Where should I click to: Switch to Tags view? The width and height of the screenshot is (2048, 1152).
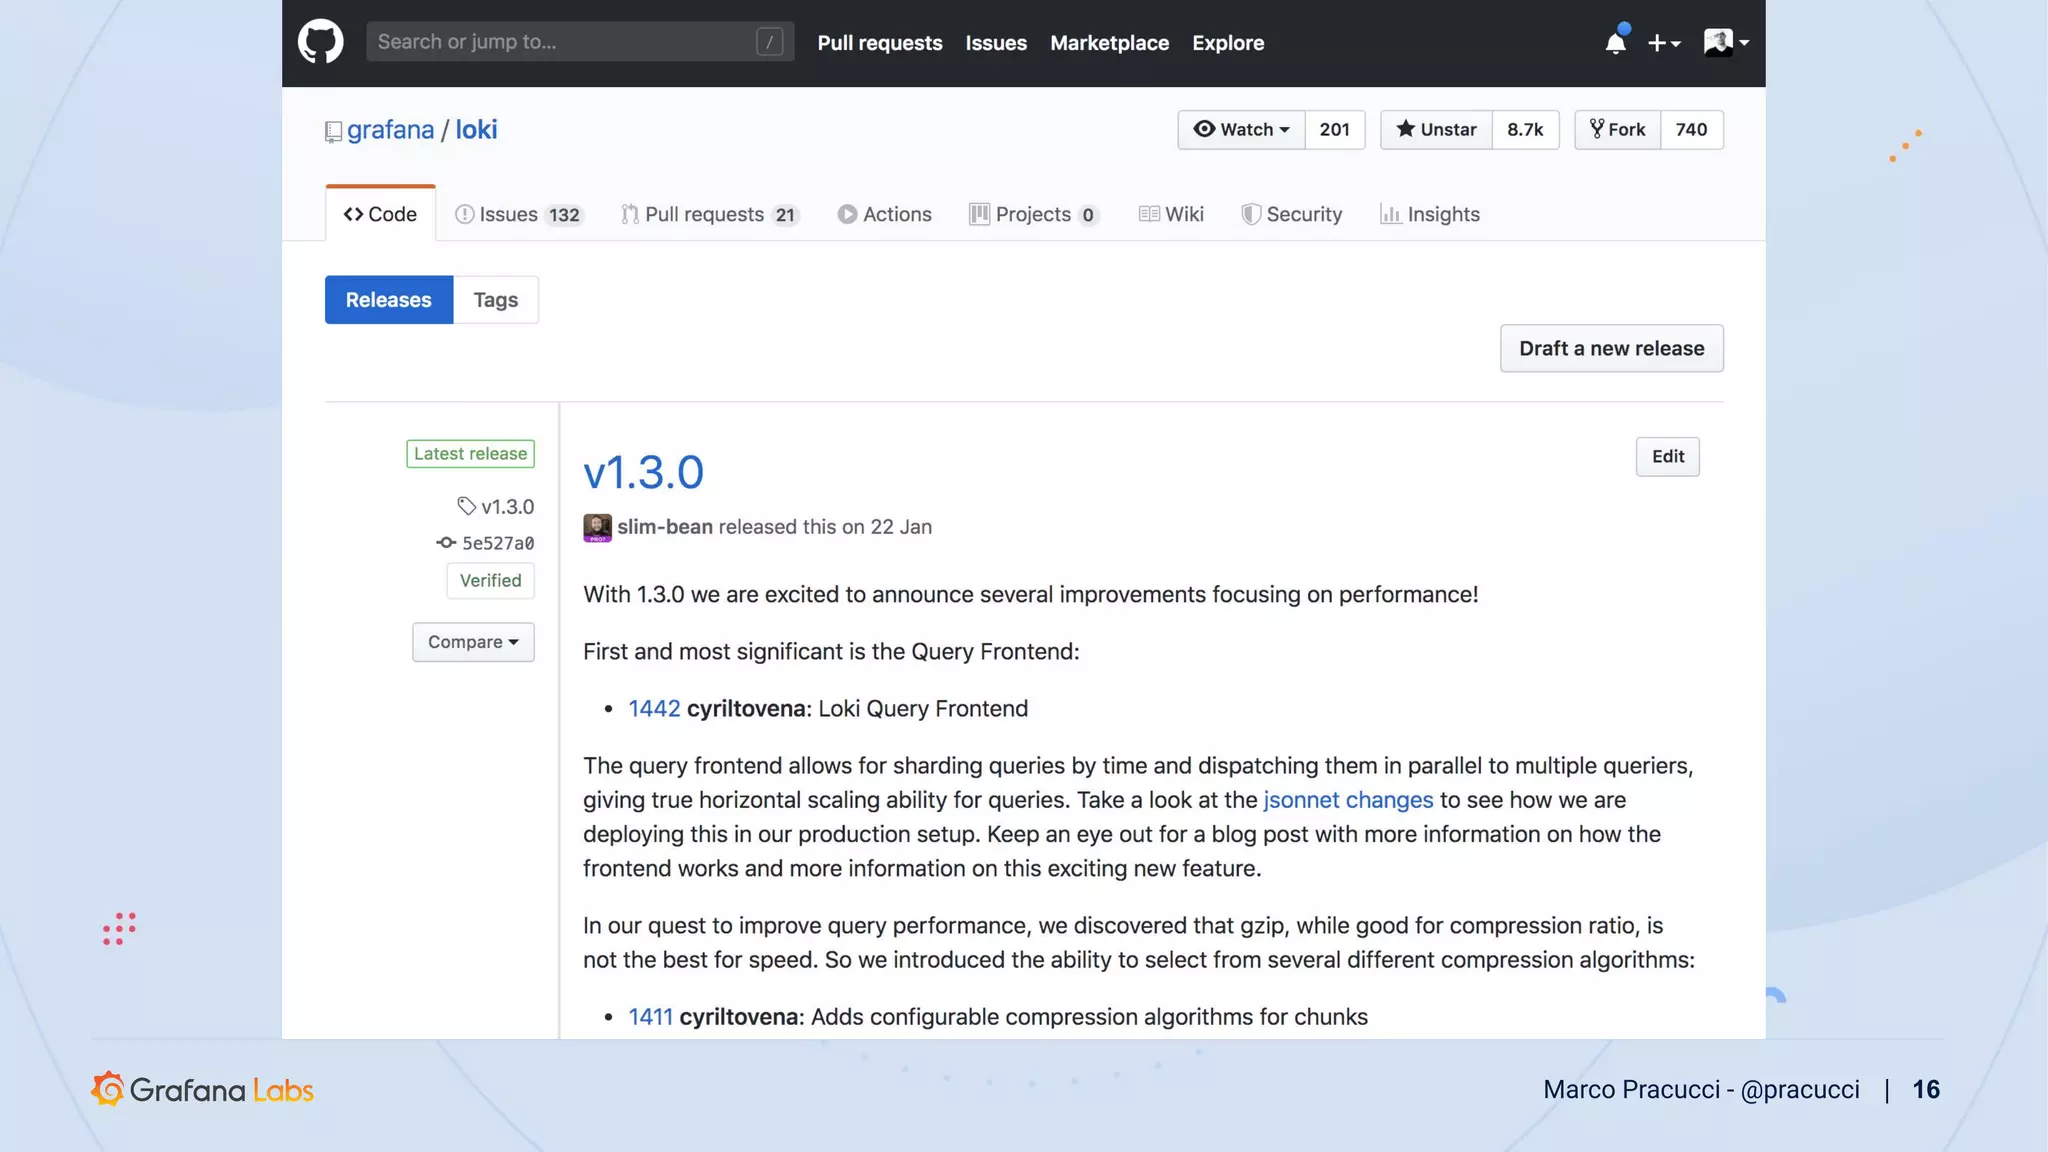[495, 300]
